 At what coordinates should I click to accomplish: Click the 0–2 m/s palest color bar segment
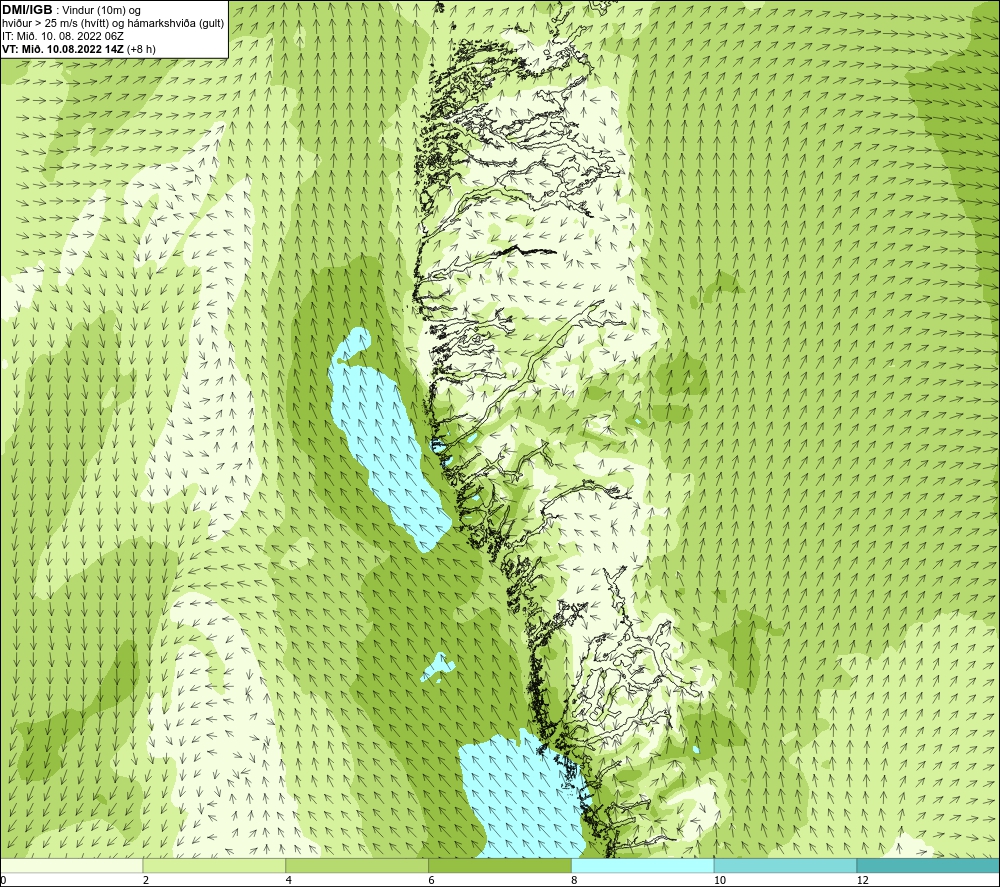click(x=71, y=865)
